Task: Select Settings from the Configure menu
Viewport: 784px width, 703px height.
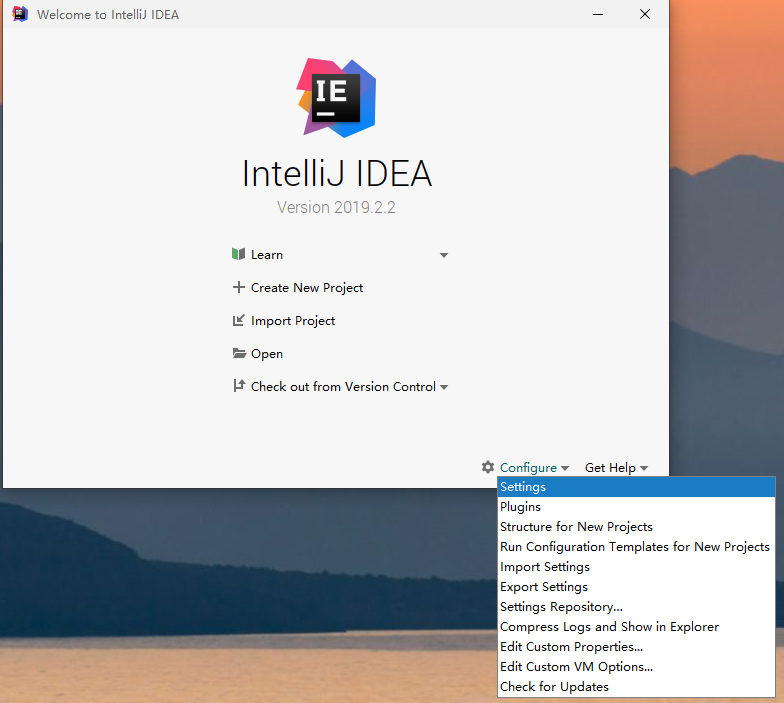Action: point(523,487)
